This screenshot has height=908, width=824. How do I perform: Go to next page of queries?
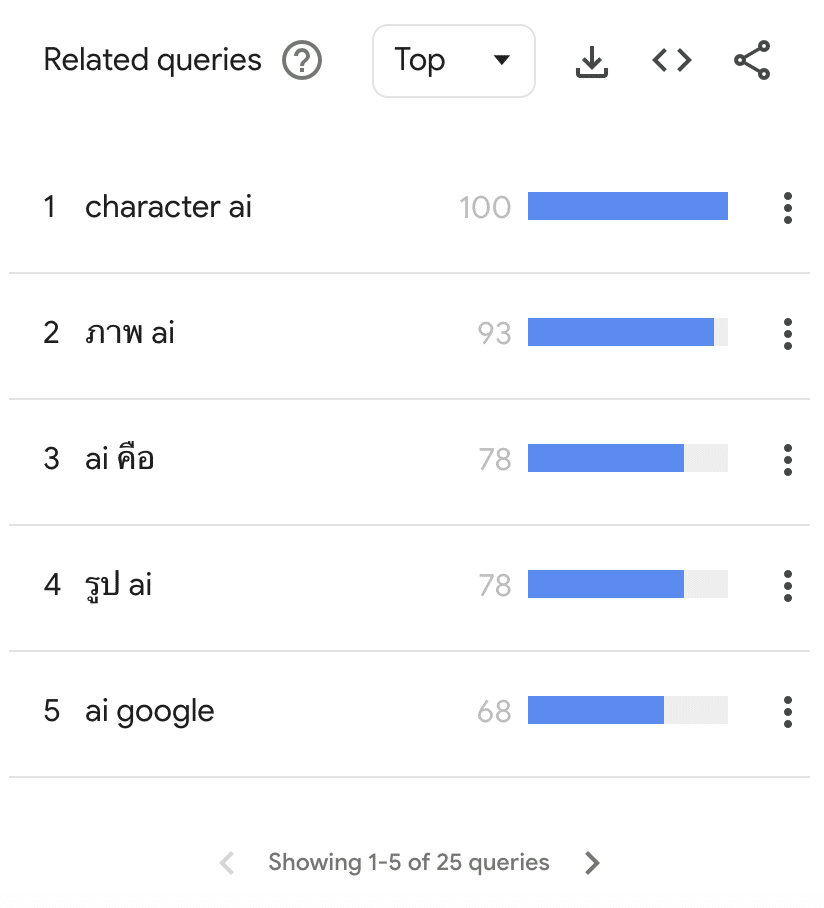tap(592, 863)
